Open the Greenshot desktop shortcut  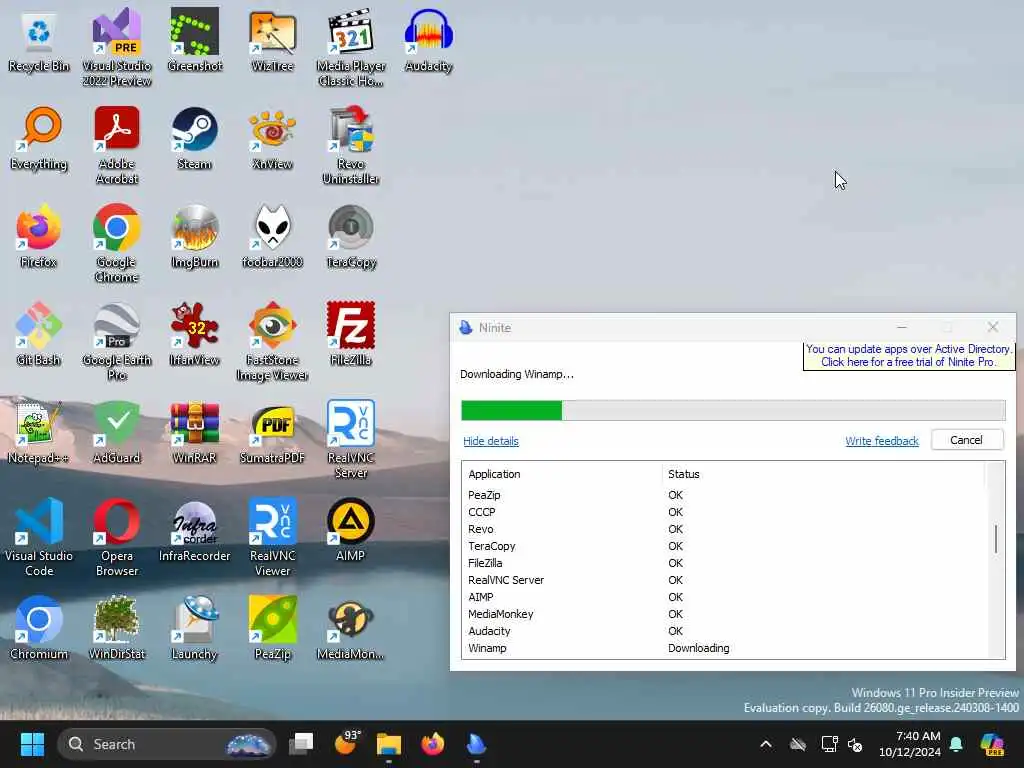(195, 41)
